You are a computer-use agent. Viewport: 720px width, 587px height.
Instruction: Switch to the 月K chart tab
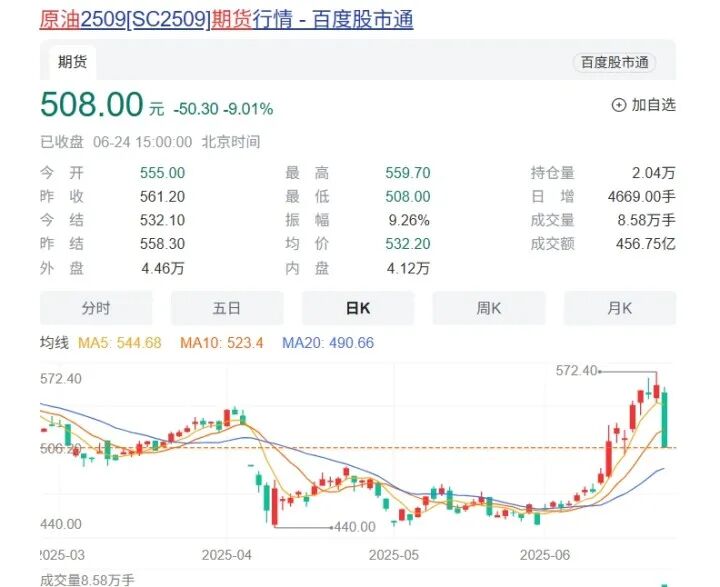click(620, 308)
